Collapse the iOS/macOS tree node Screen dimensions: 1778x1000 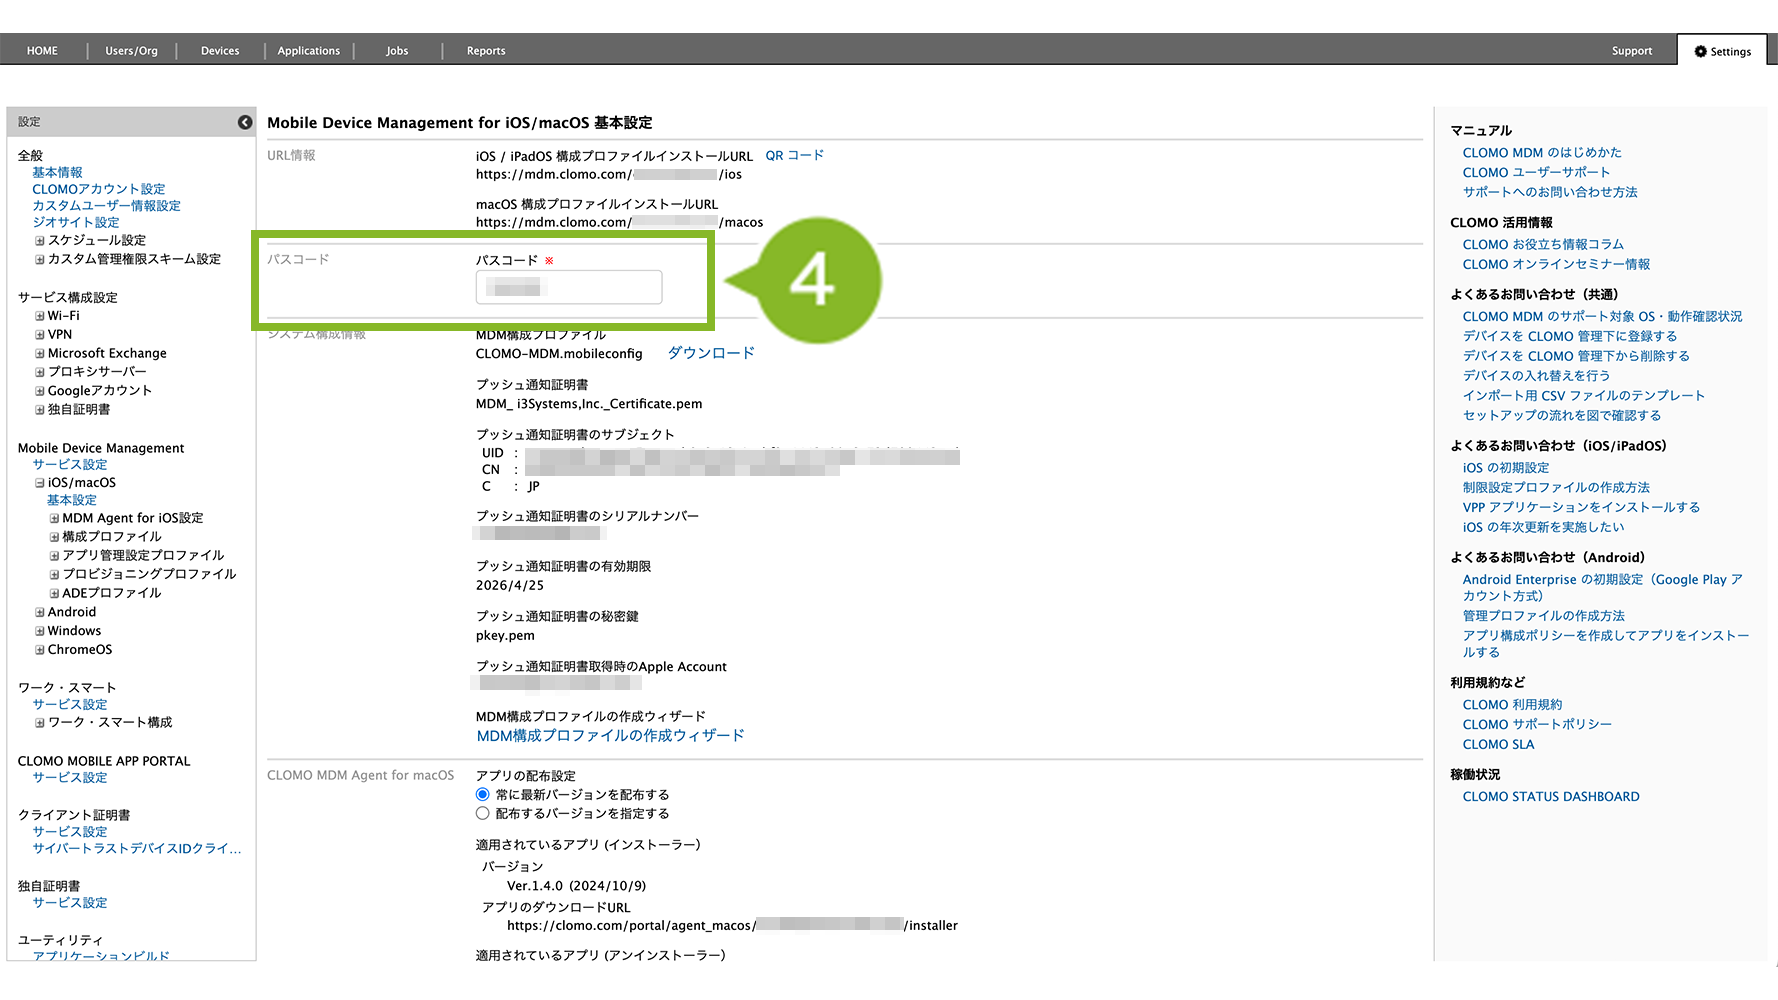[40, 483]
